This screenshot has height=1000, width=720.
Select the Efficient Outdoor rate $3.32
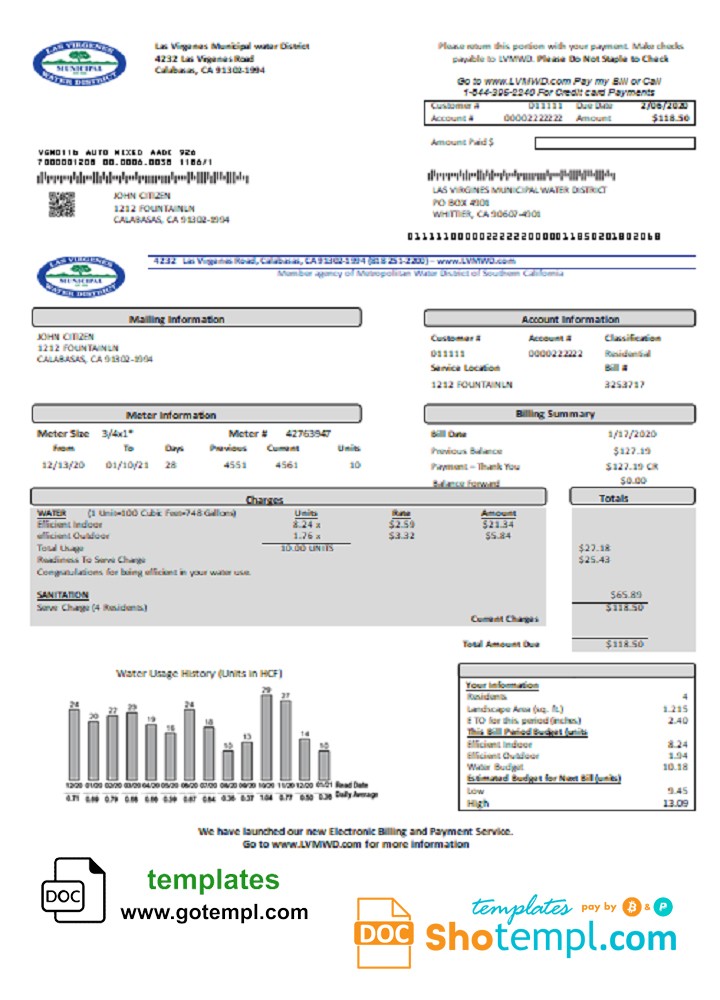[x=402, y=536]
